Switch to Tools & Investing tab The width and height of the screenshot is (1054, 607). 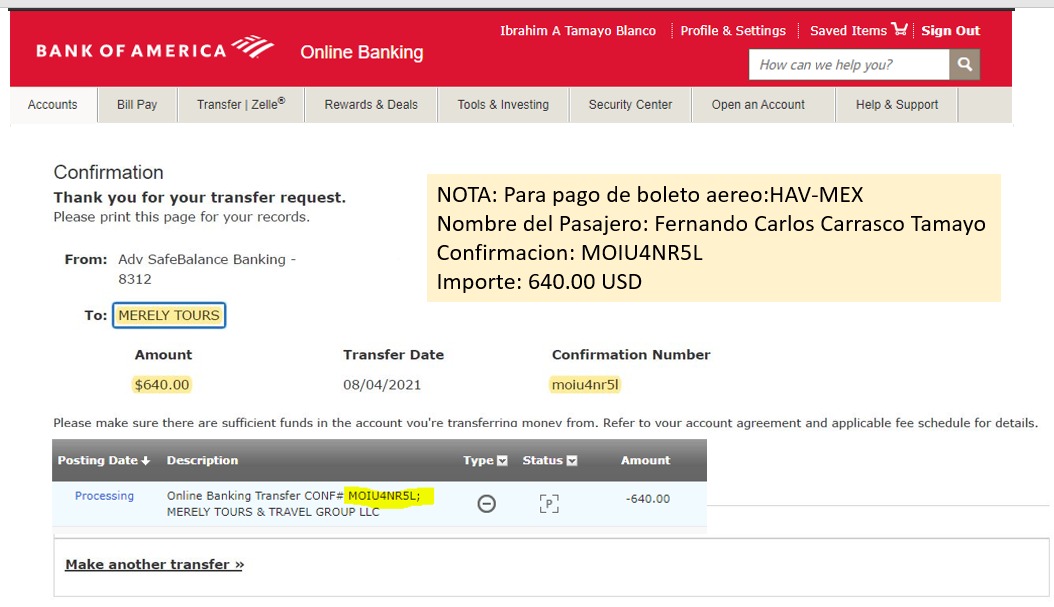[503, 105]
